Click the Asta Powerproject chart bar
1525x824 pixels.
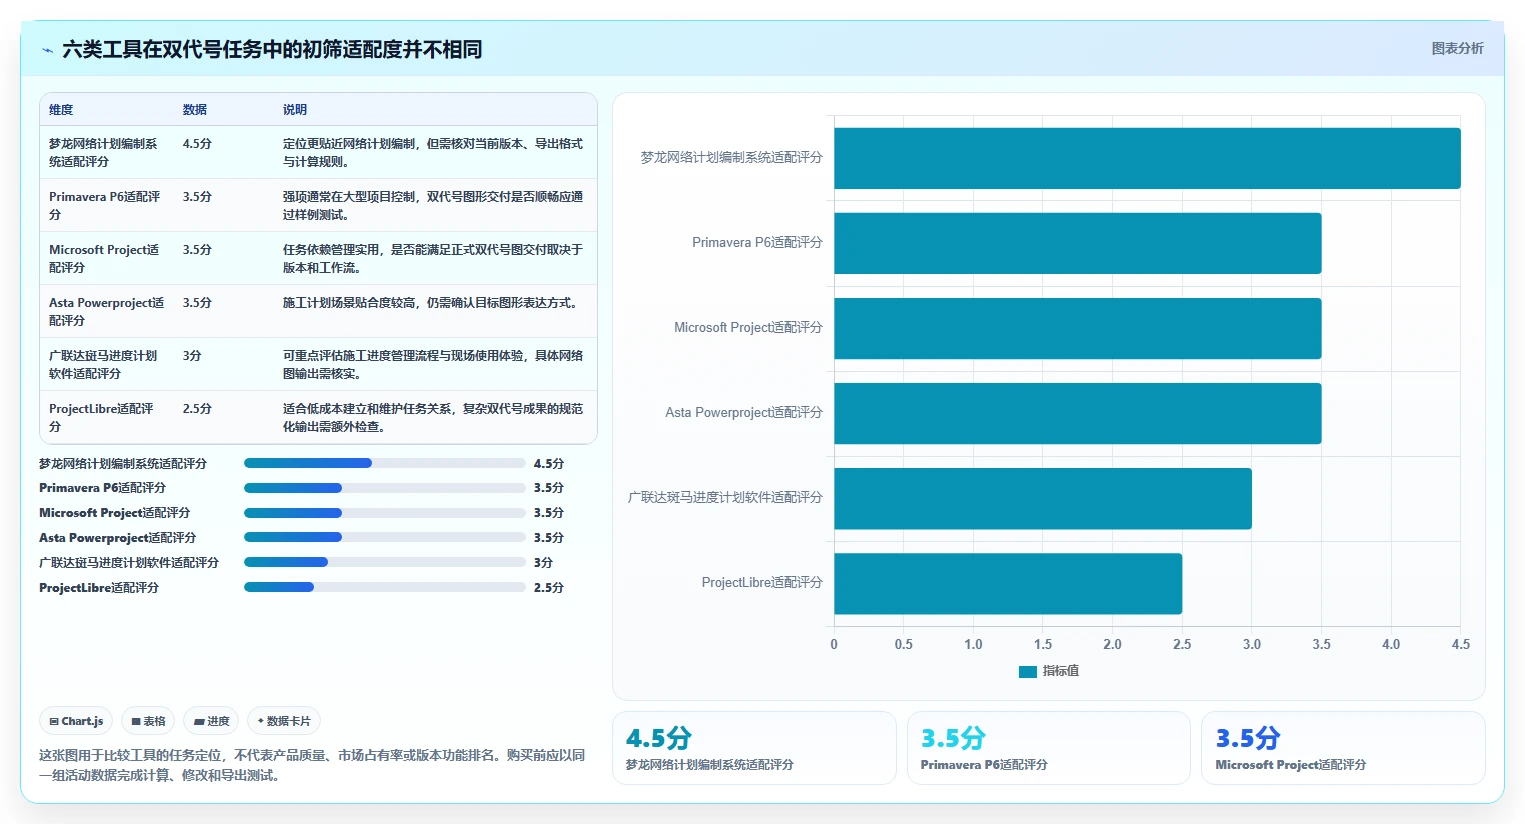1078,413
